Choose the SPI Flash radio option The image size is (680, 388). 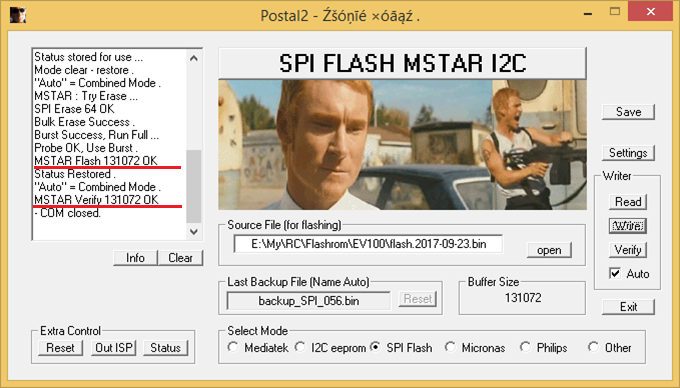click(376, 347)
